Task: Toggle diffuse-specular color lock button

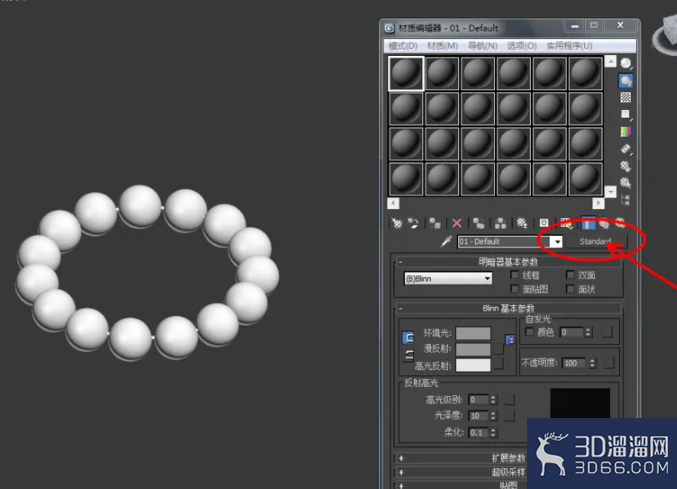Action: pyautogui.click(x=408, y=355)
